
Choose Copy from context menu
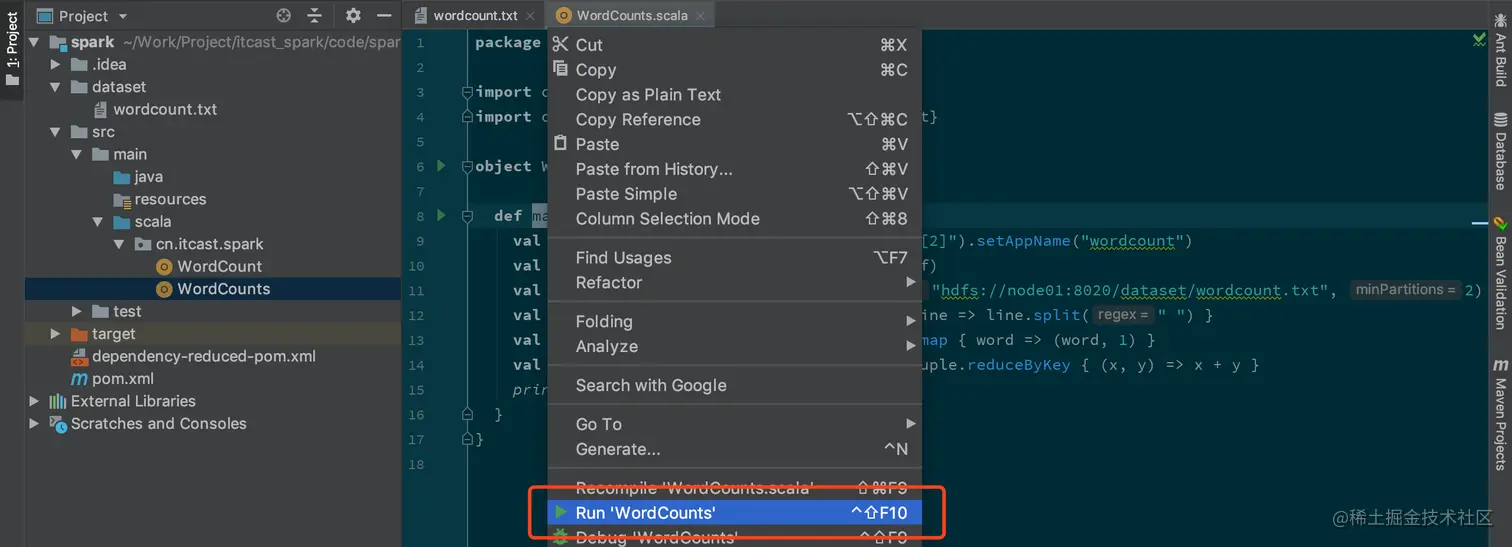click(734, 70)
